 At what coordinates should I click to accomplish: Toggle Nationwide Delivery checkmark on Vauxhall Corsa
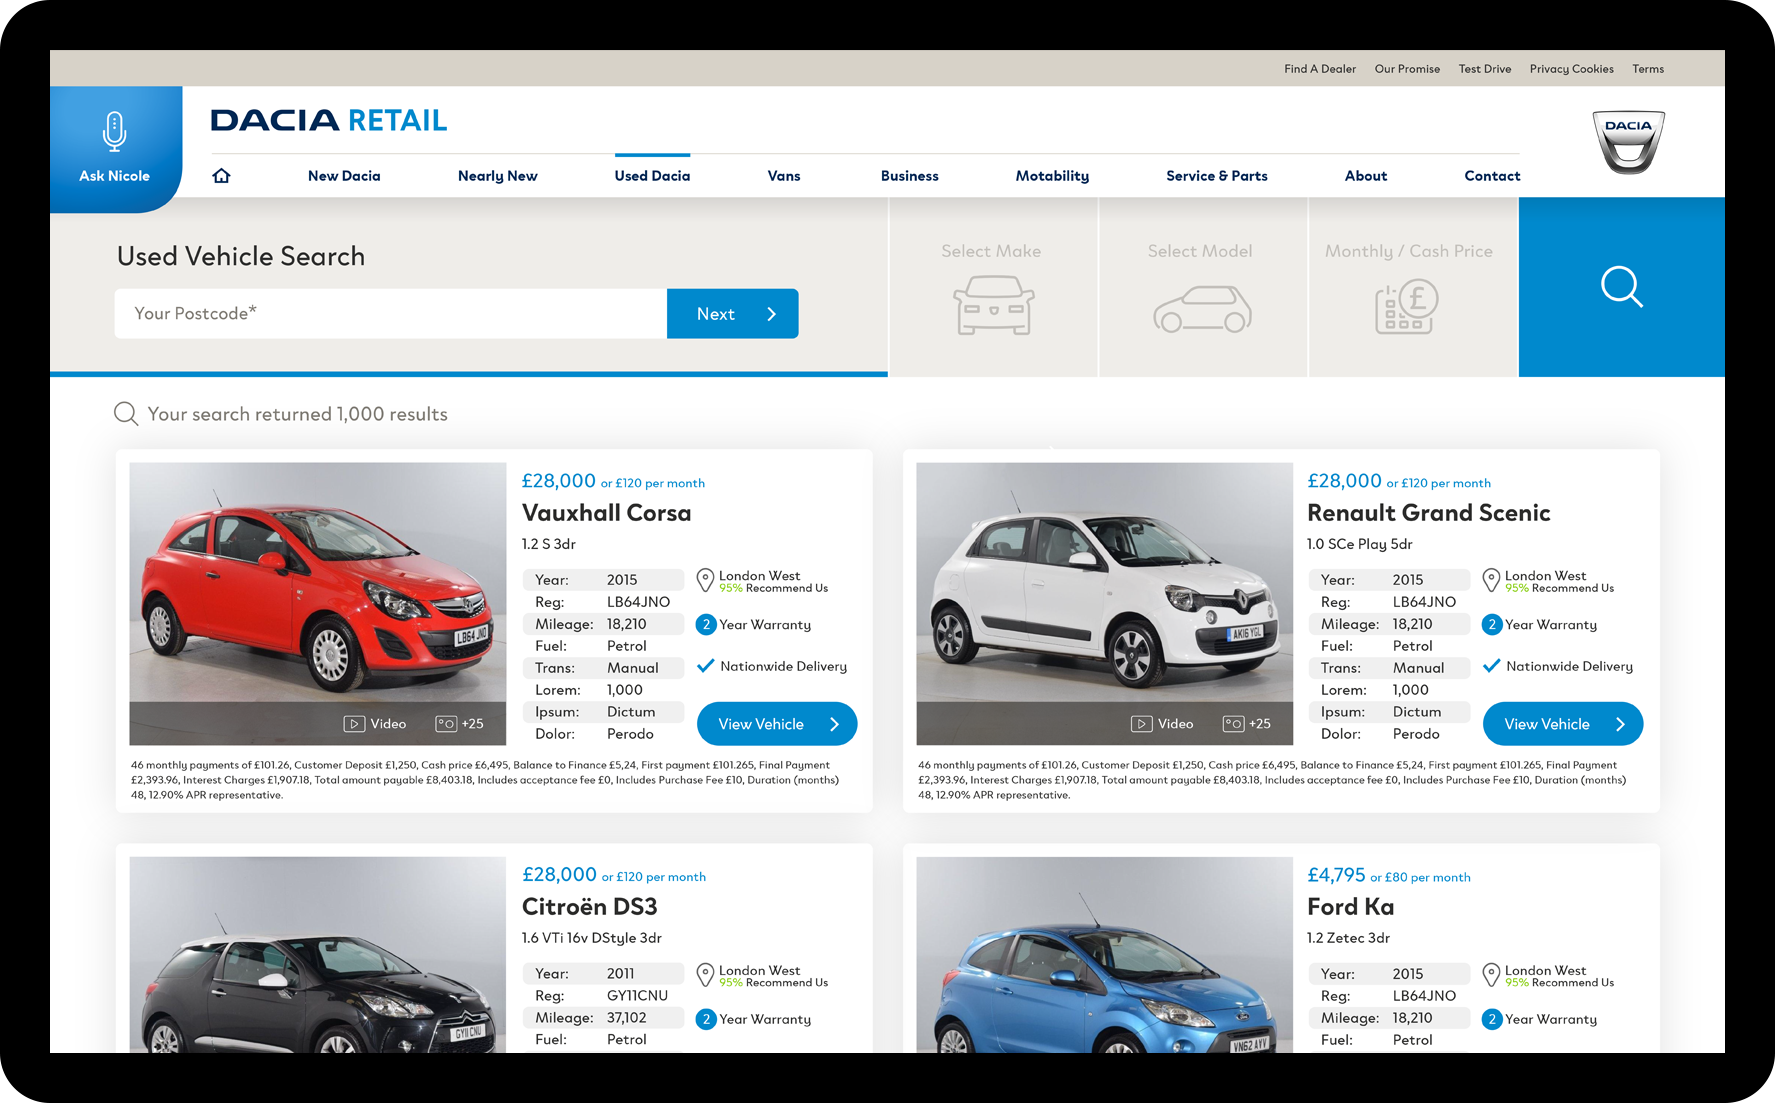[706, 666]
